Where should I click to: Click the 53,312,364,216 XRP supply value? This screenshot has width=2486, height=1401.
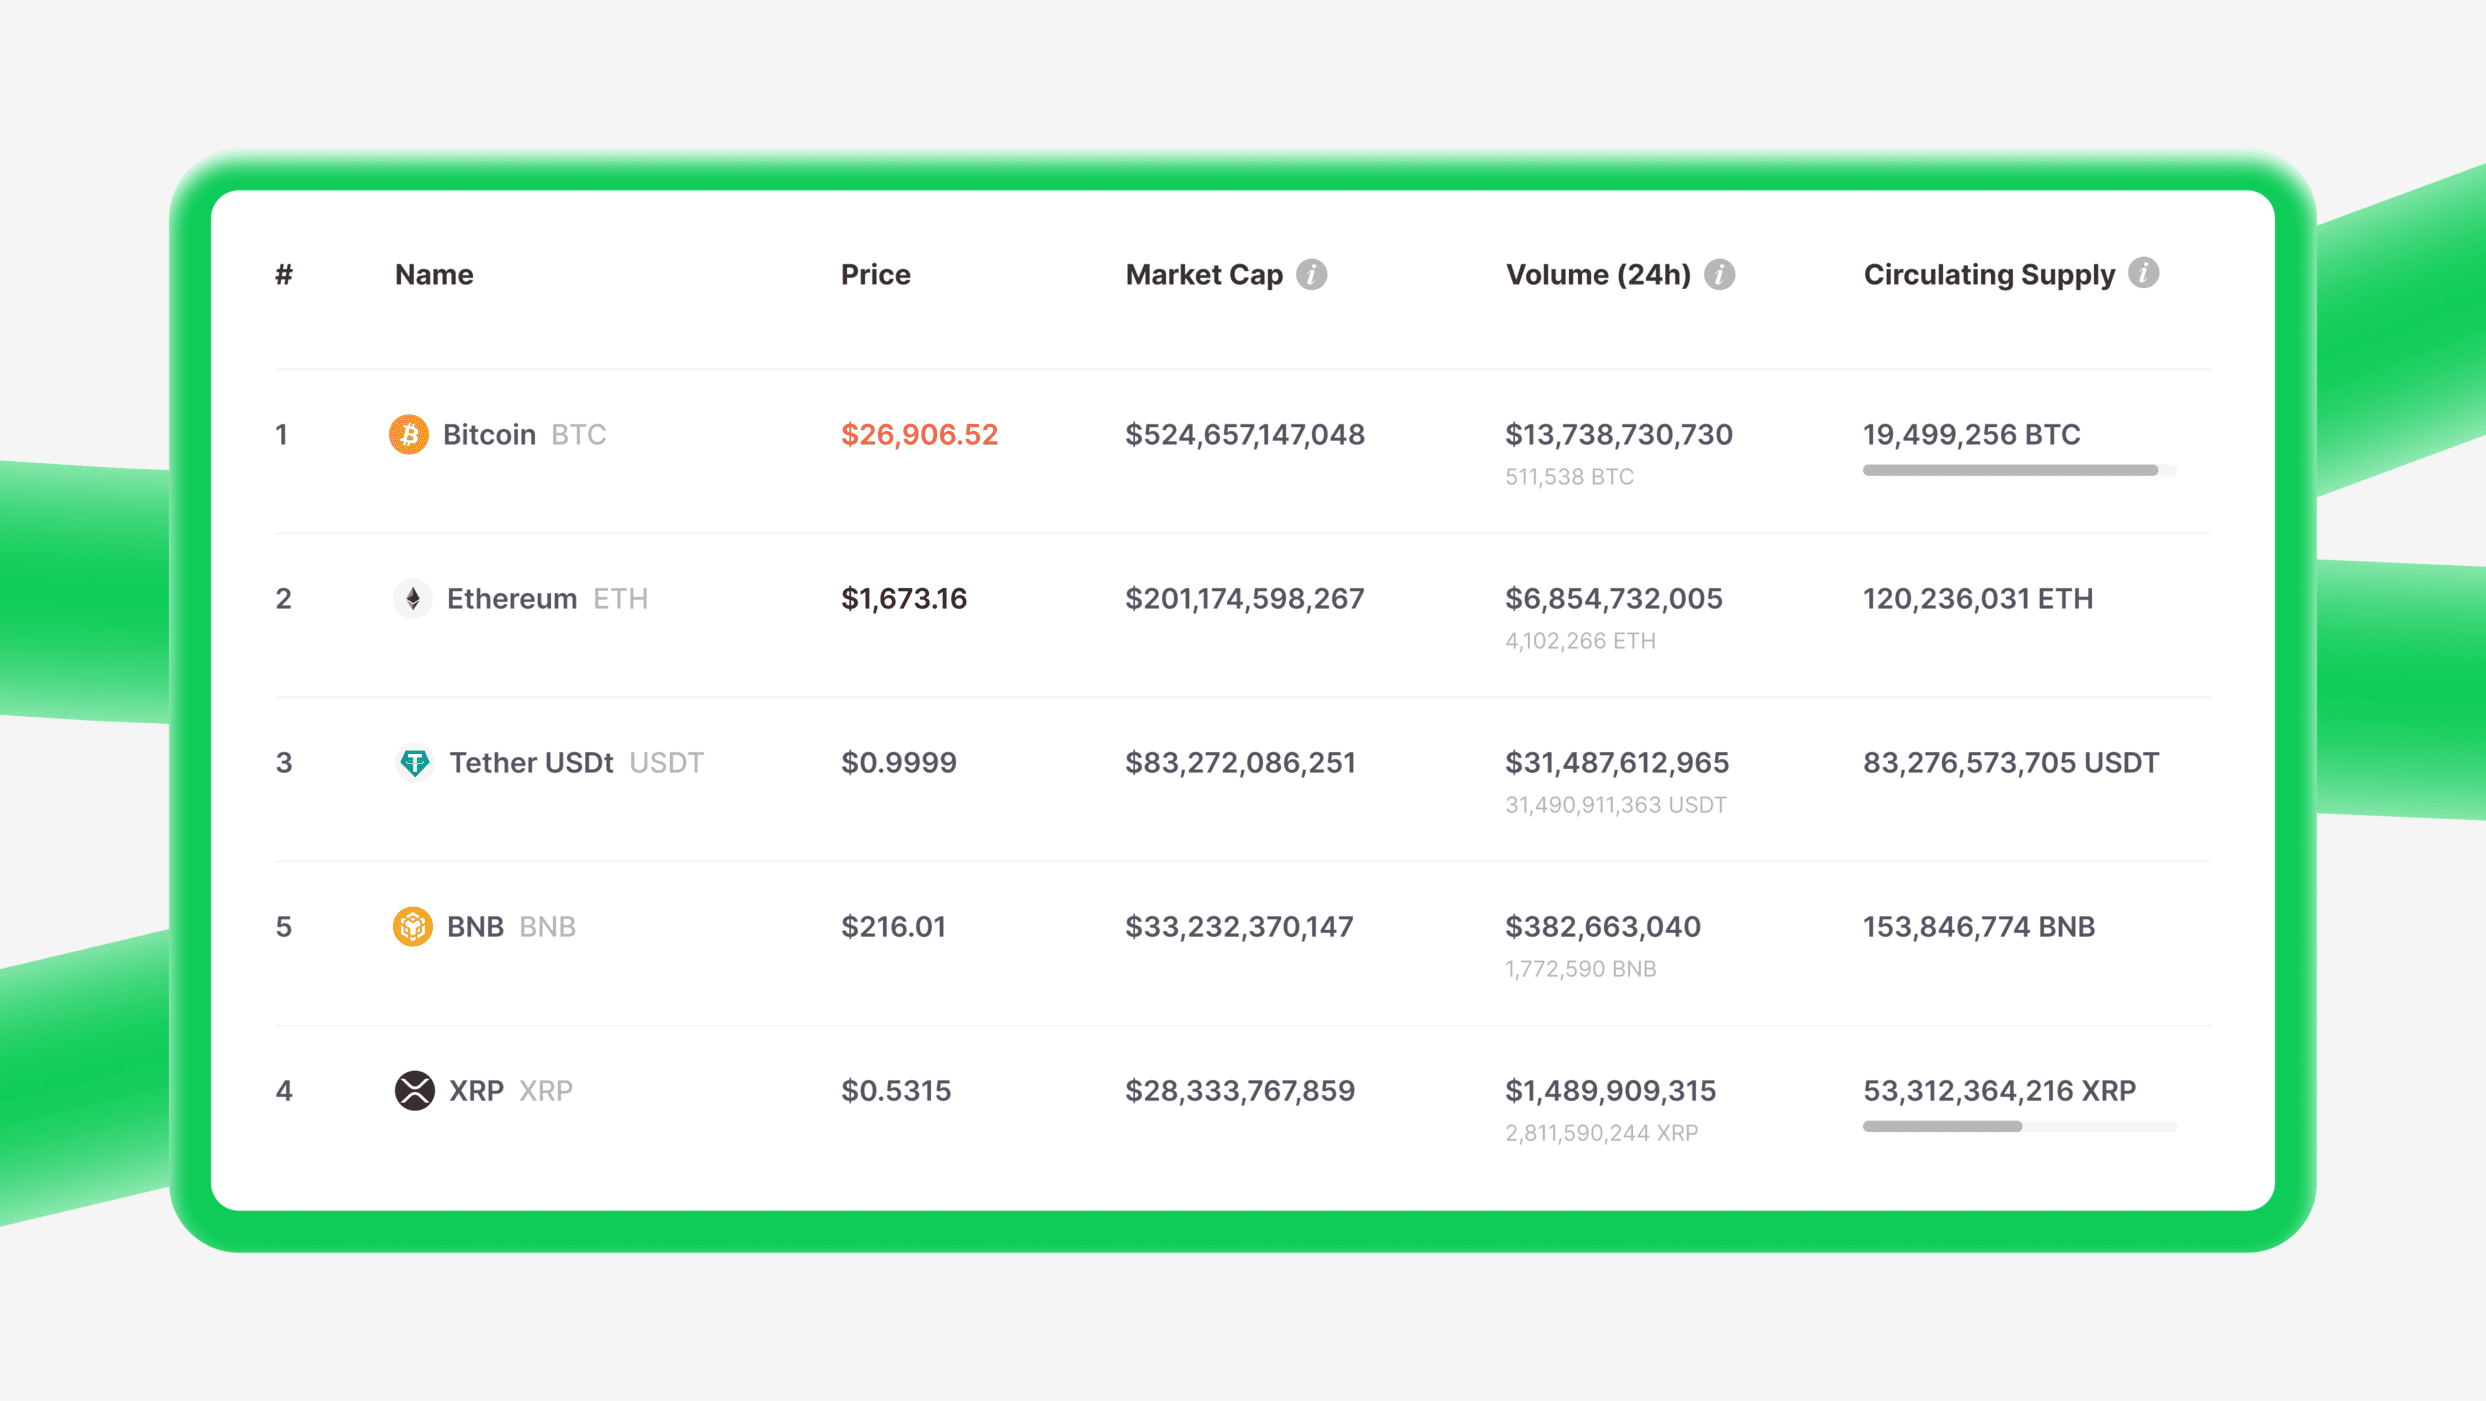coord(2000,1090)
